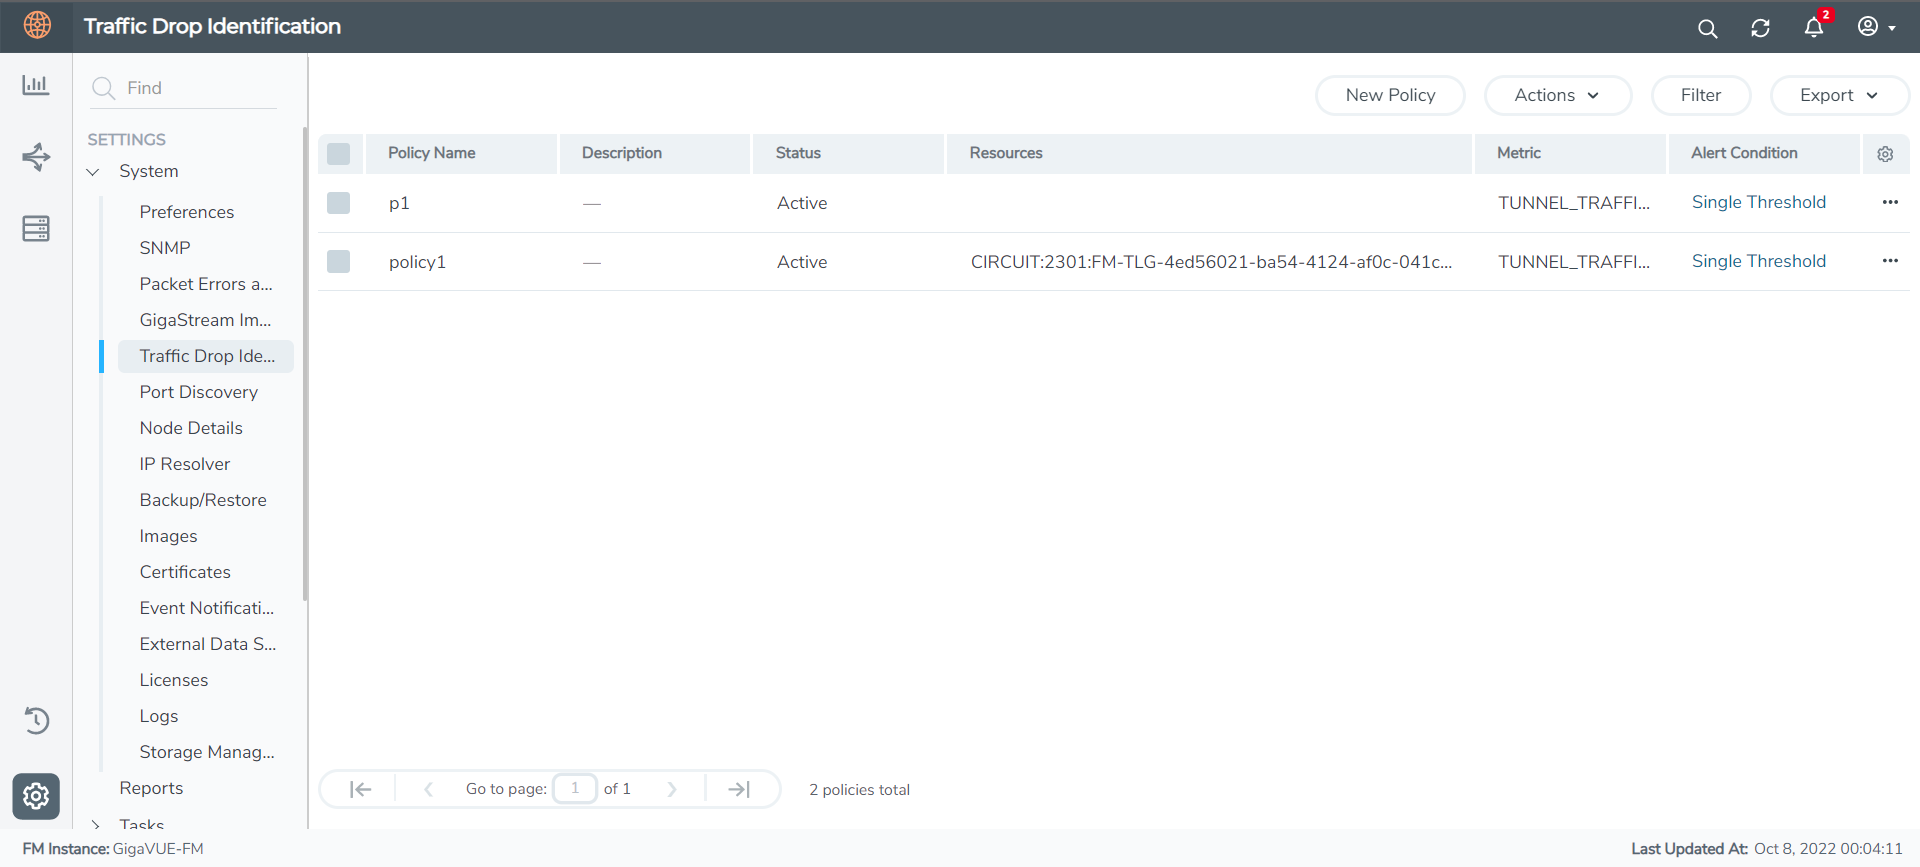This screenshot has width=1920, height=867.
Task: Click the search magnifier in header
Action: pyautogui.click(x=1707, y=28)
